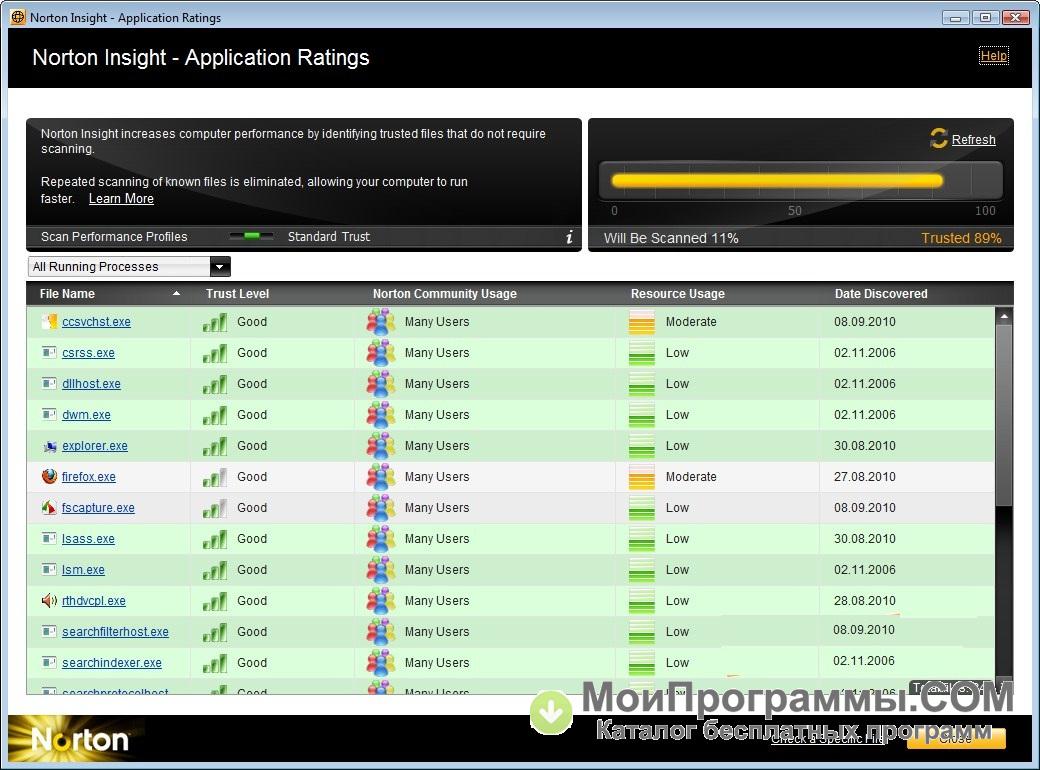Click the Norton icon in the title bar
Viewport: 1040px width, 770px height.
click(x=18, y=17)
